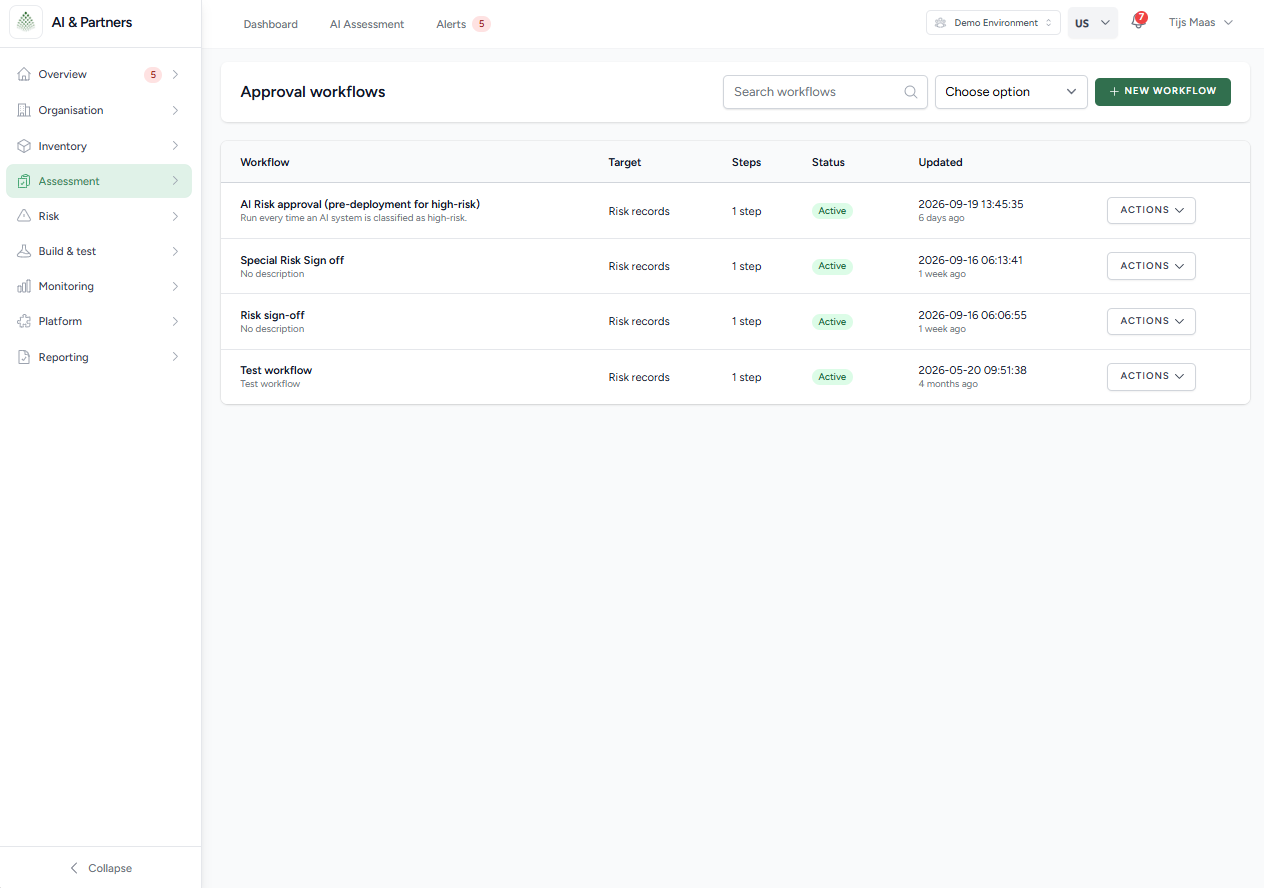Open the Test workflow entry

(276, 370)
